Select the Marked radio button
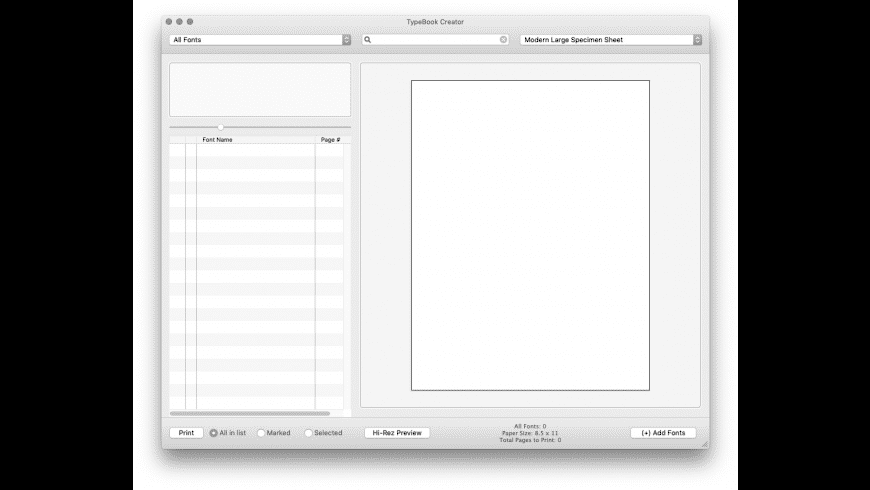The width and height of the screenshot is (870, 490). [261, 433]
